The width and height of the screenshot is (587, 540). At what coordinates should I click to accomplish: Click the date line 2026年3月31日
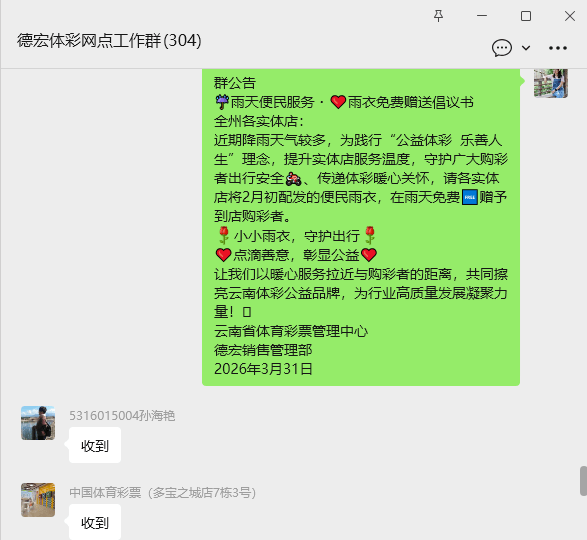coord(263,369)
